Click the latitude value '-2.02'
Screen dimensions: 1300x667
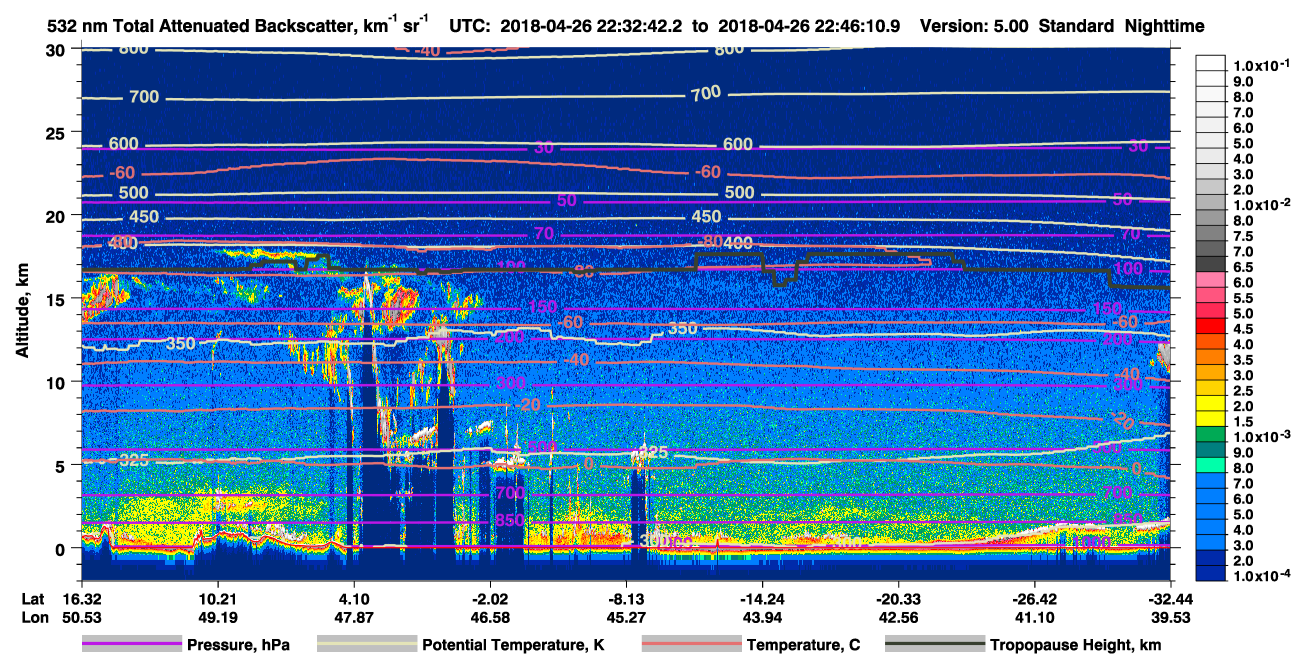490,599
